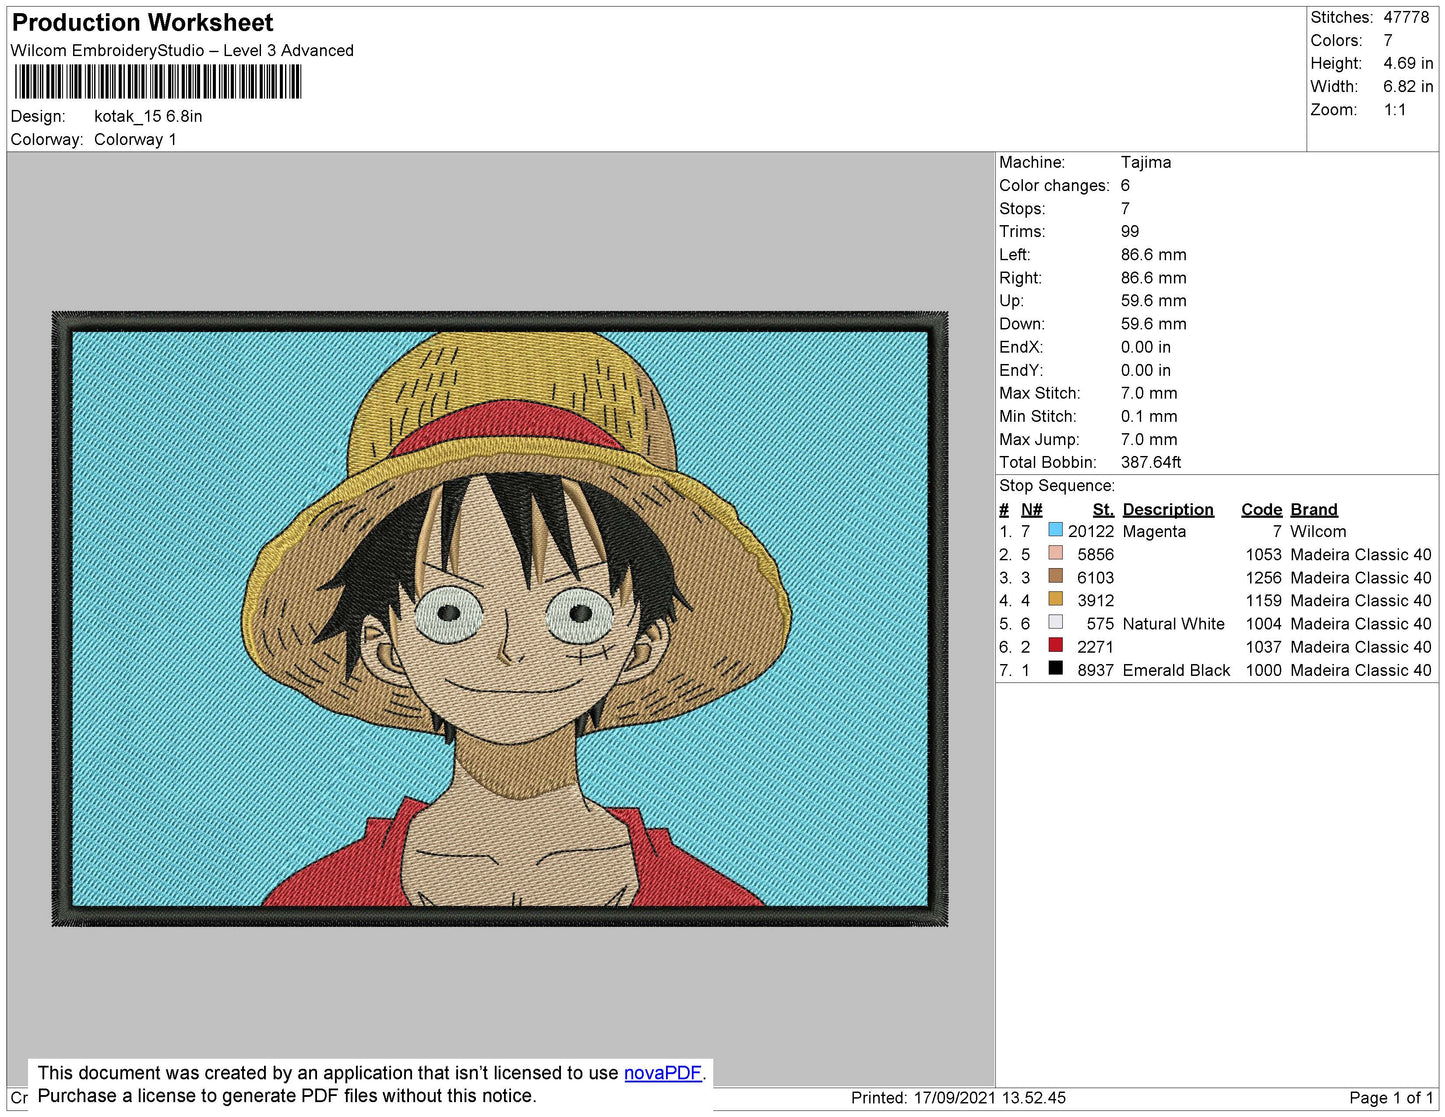Viewport: 1445px width, 1117px height.
Task: Click the Color changes value '6'
Action: coord(1125,185)
